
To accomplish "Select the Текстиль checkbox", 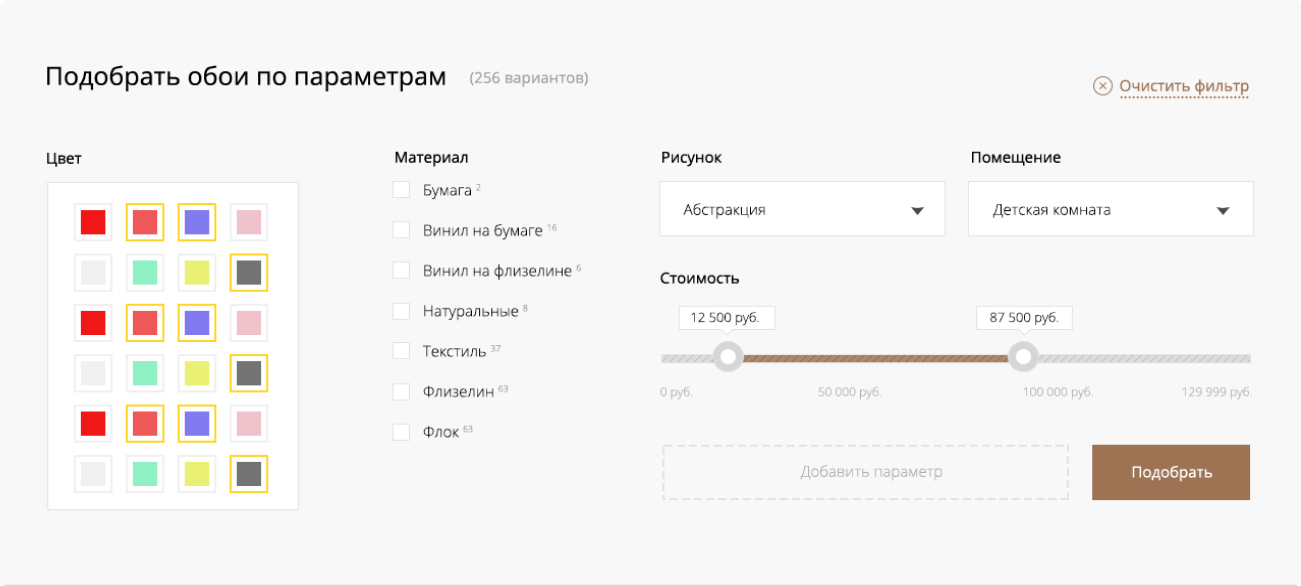I will pyautogui.click(x=401, y=351).
